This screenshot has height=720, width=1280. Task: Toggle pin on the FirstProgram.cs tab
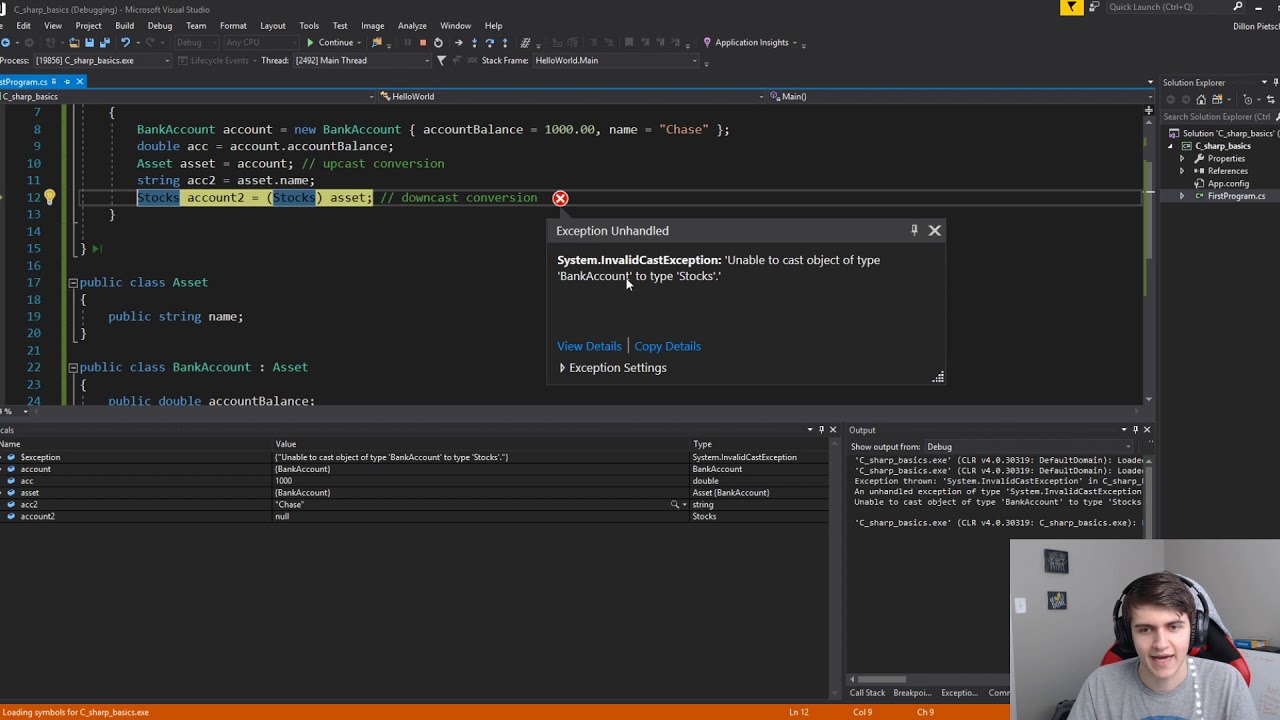point(67,82)
